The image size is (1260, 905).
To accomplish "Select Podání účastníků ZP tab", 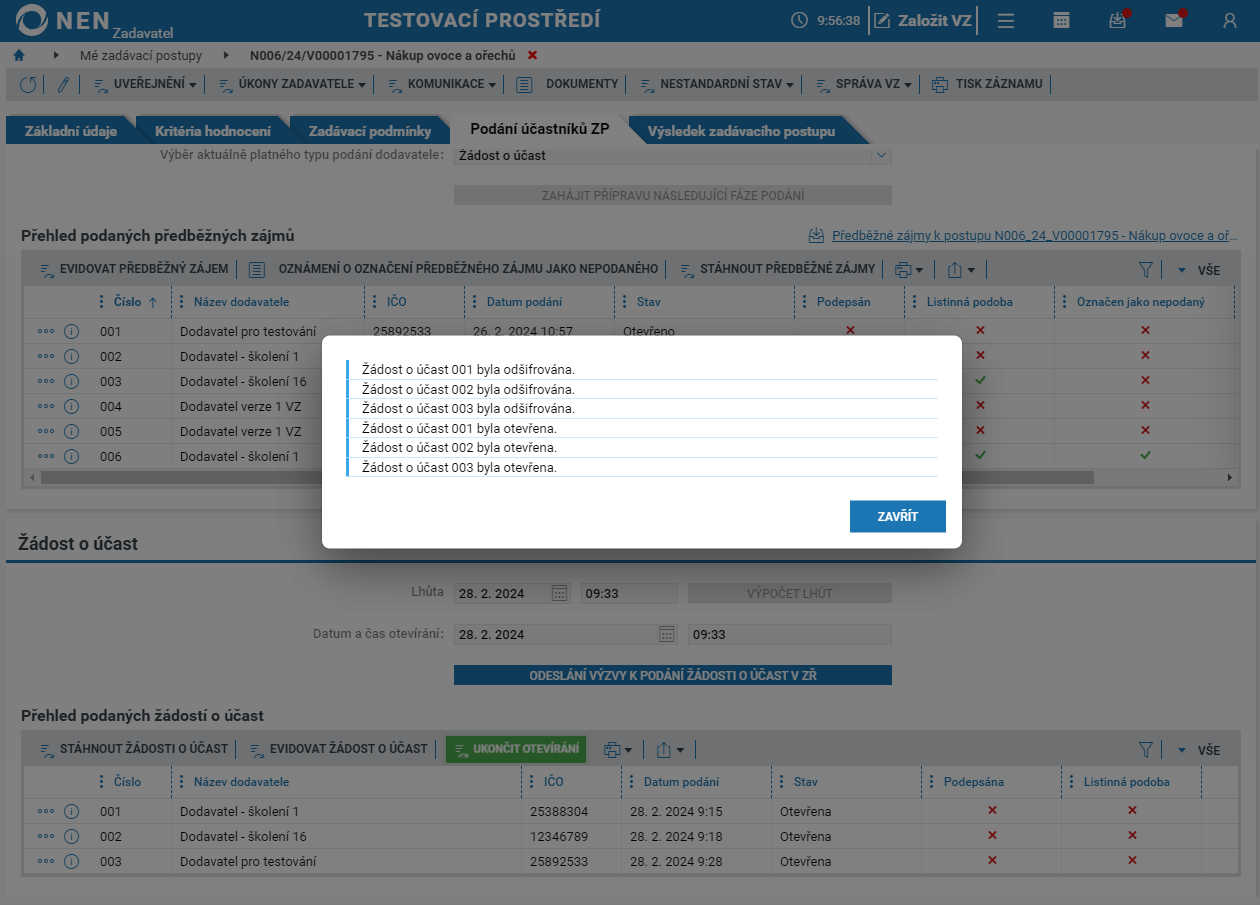I will pyautogui.click(x=540, y=130).
